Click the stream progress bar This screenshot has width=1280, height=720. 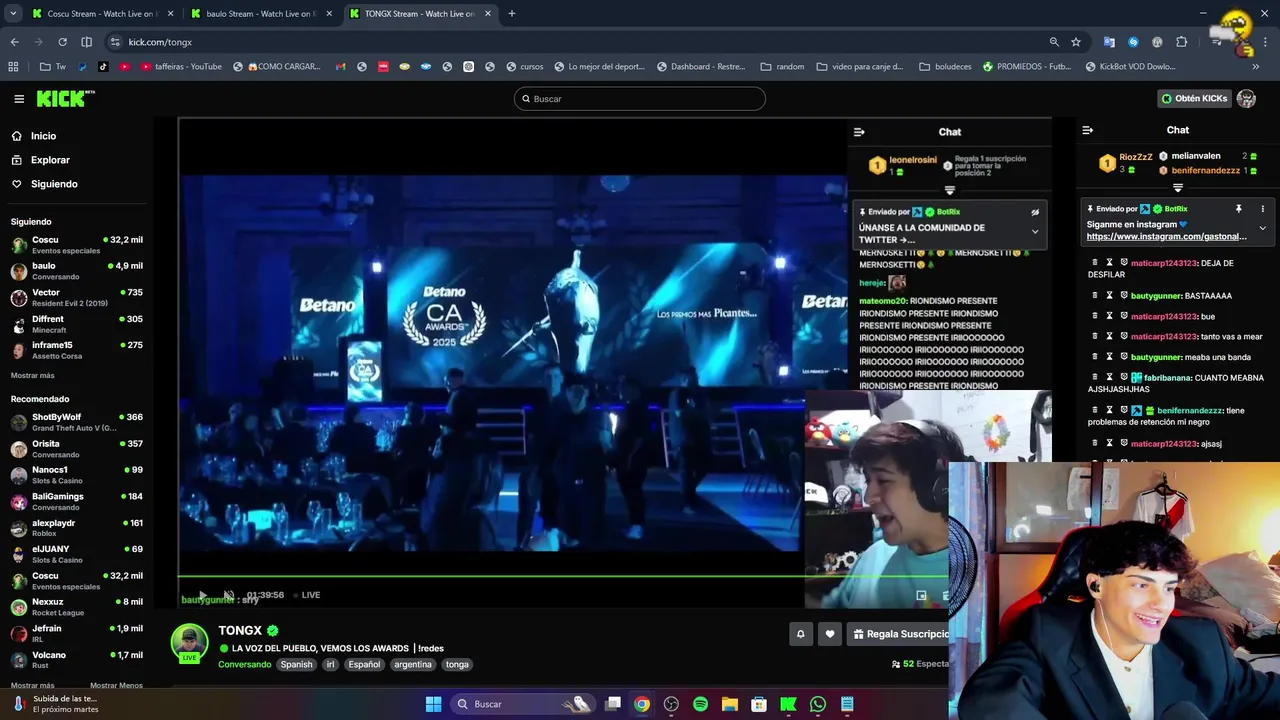tap(563, 576)
